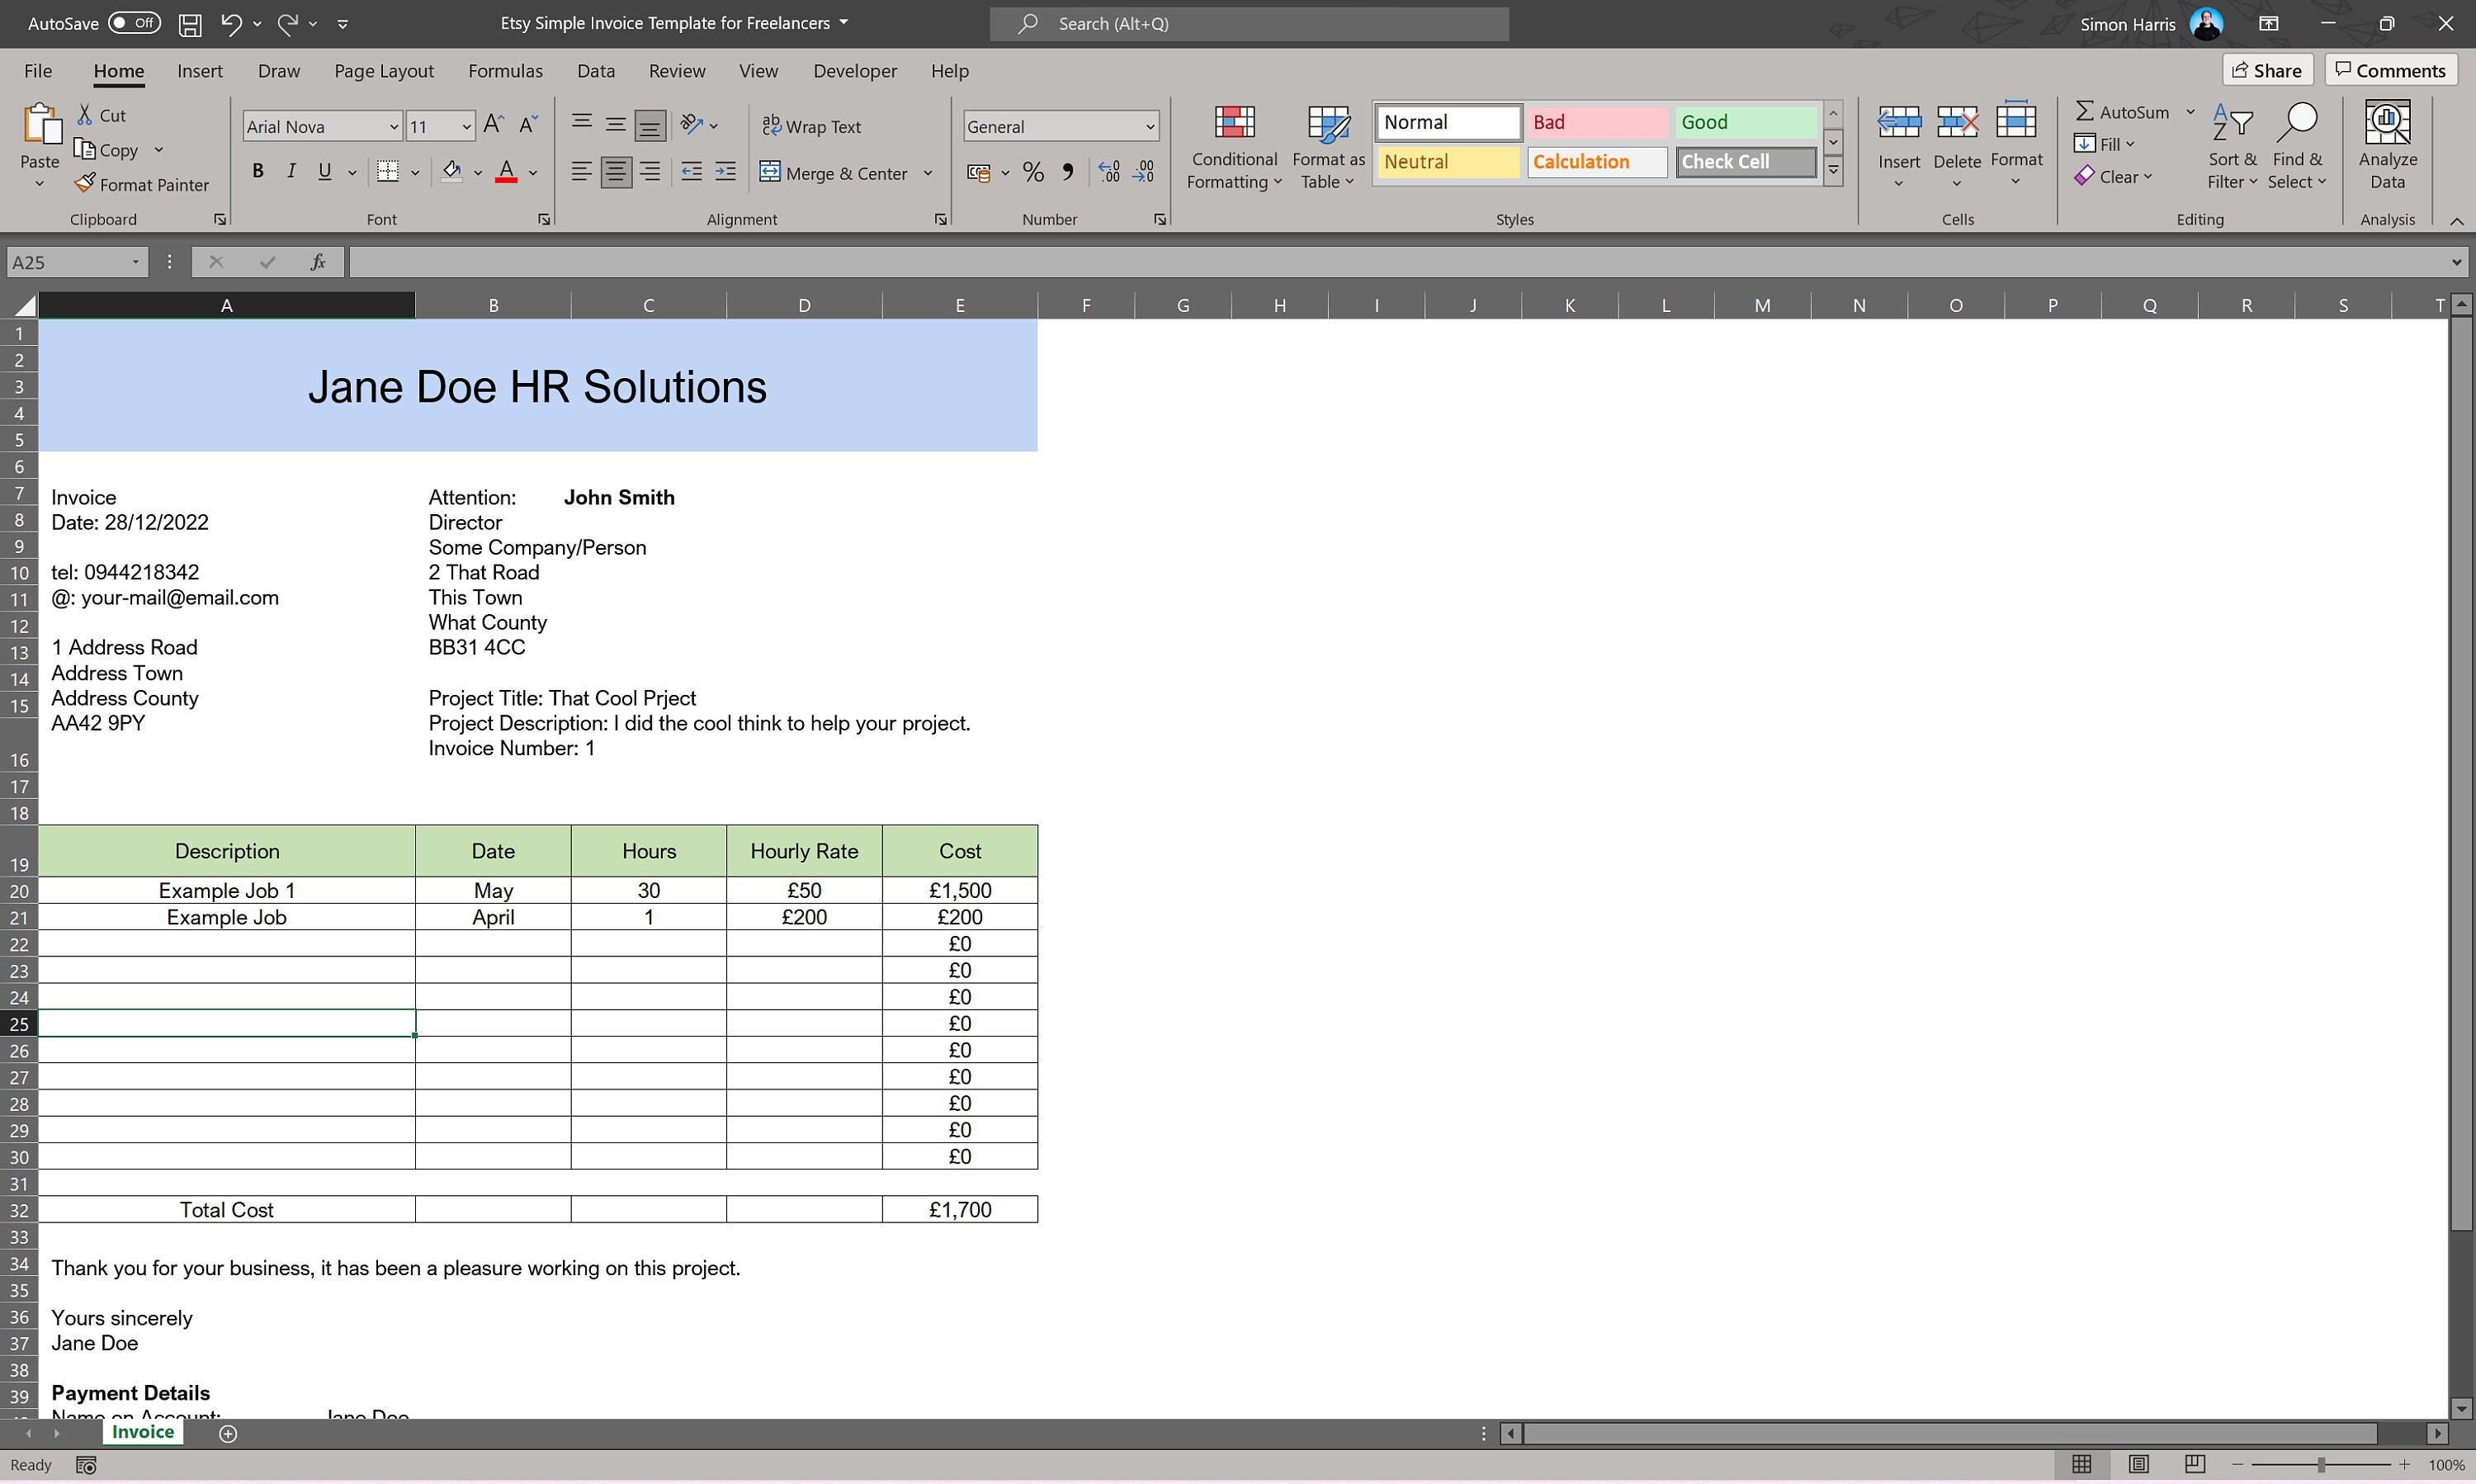Open Conditional Formatting options

pyautogui.click(x=1234, y=146)
